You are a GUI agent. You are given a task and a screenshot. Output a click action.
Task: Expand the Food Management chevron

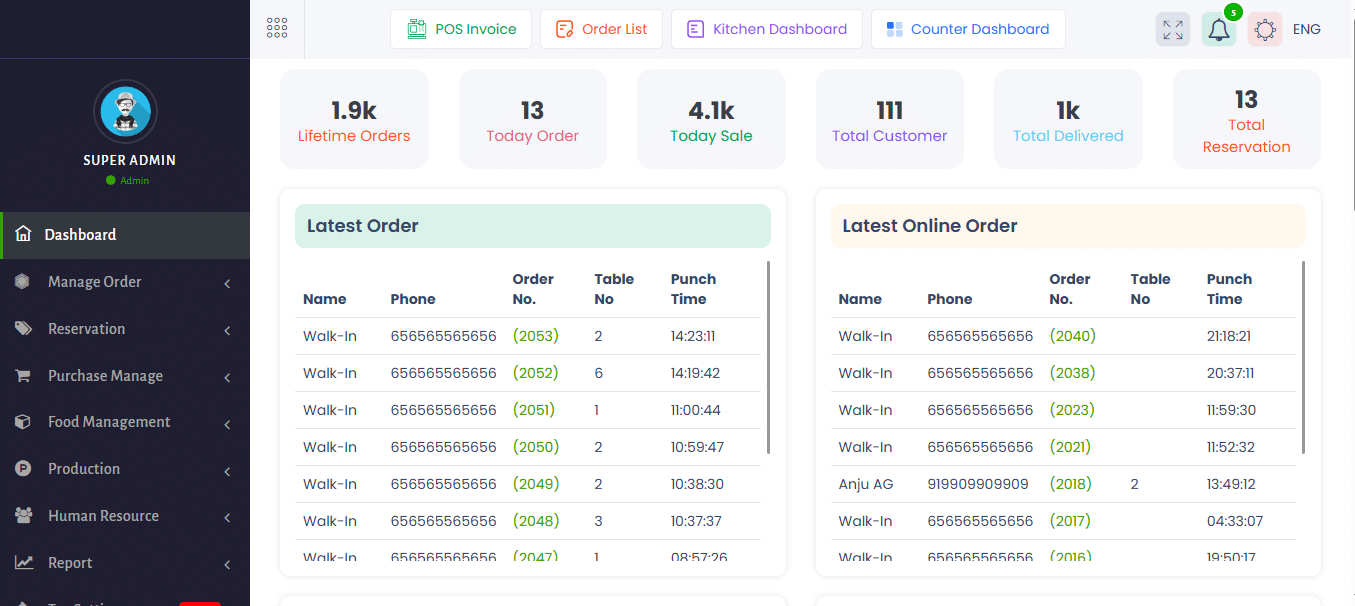click(x=227, y=425)
